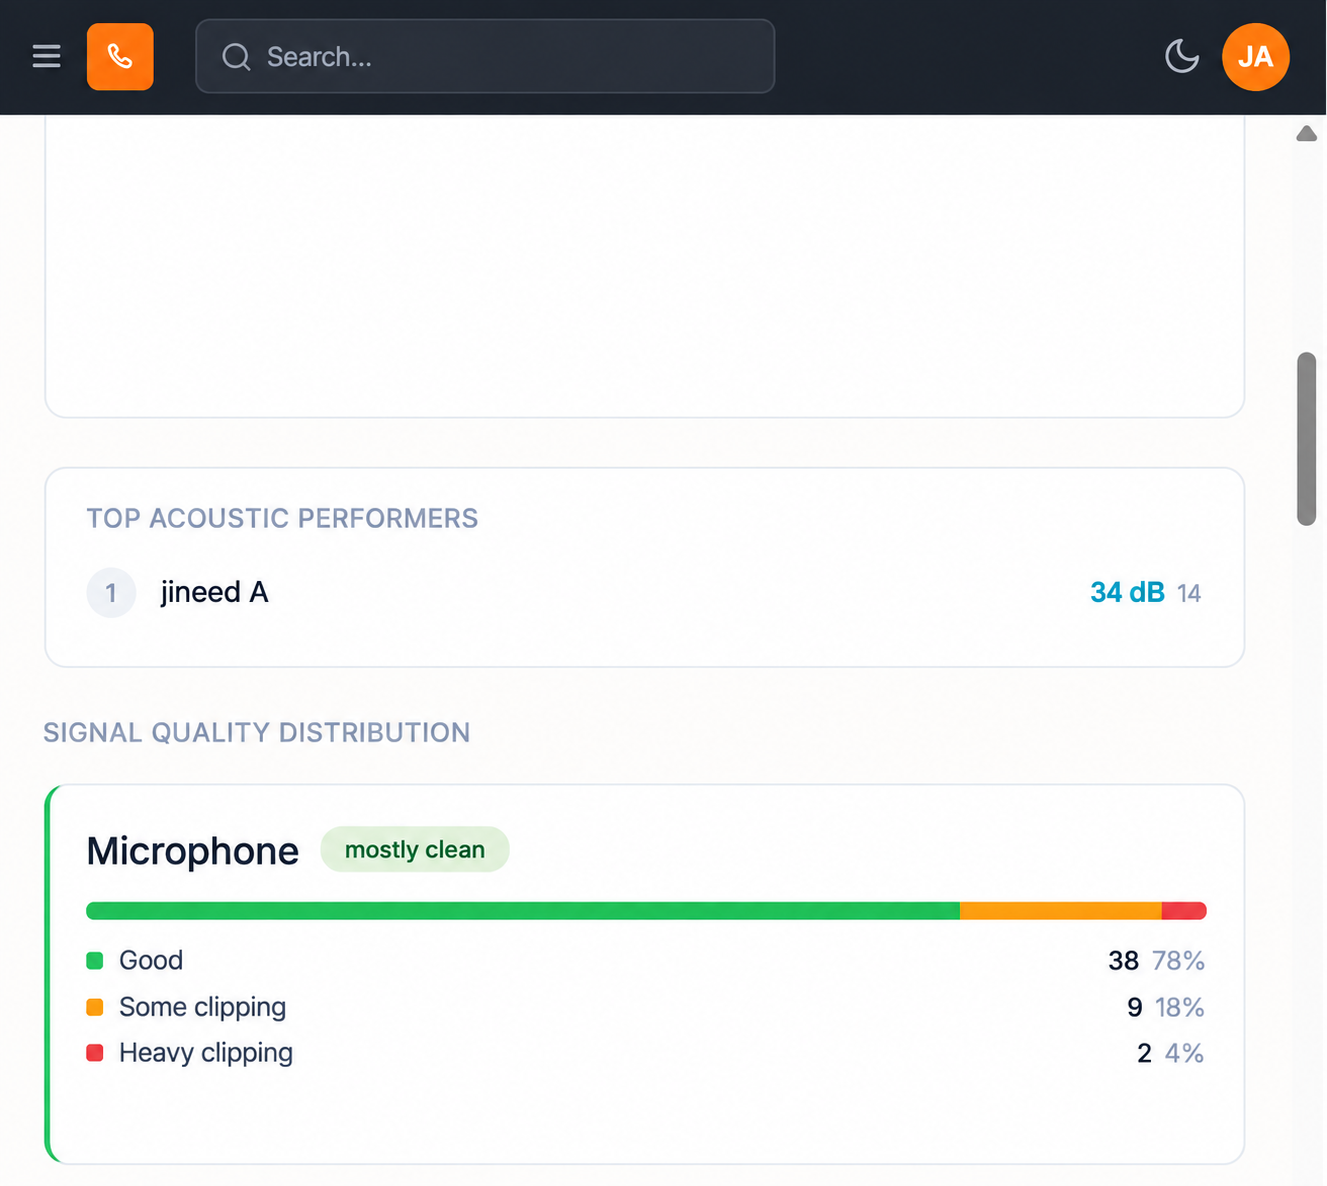This screenshot has height=1186, width=1327.
Task: Toggle dark mode with moon icon
Action: click(x=1182, y=56)
